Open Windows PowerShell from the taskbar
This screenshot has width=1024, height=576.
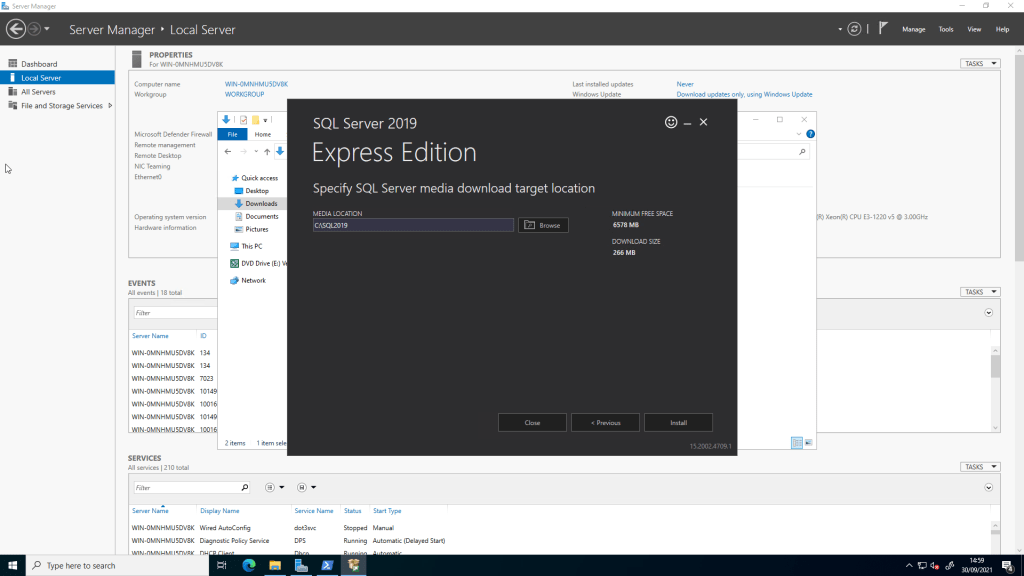tap(327, 565)
